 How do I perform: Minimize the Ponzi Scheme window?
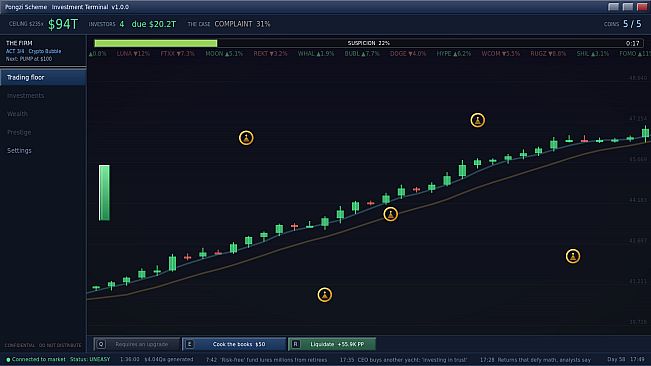(x=613, y=7)
